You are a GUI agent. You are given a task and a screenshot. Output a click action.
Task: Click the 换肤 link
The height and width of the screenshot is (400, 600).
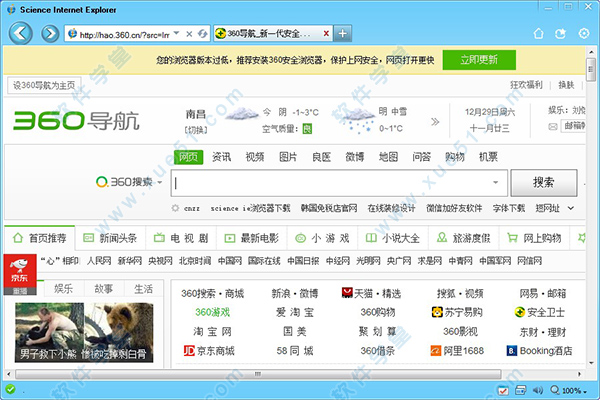click(566, 85)
